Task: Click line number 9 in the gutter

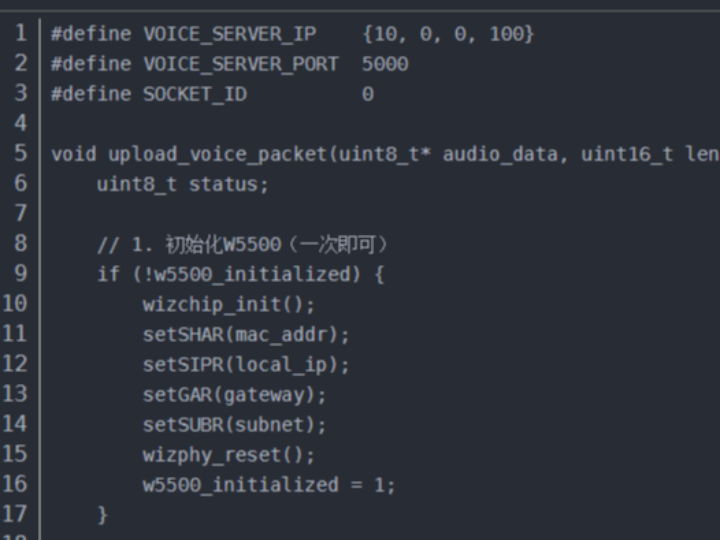Action: [20, 274]
